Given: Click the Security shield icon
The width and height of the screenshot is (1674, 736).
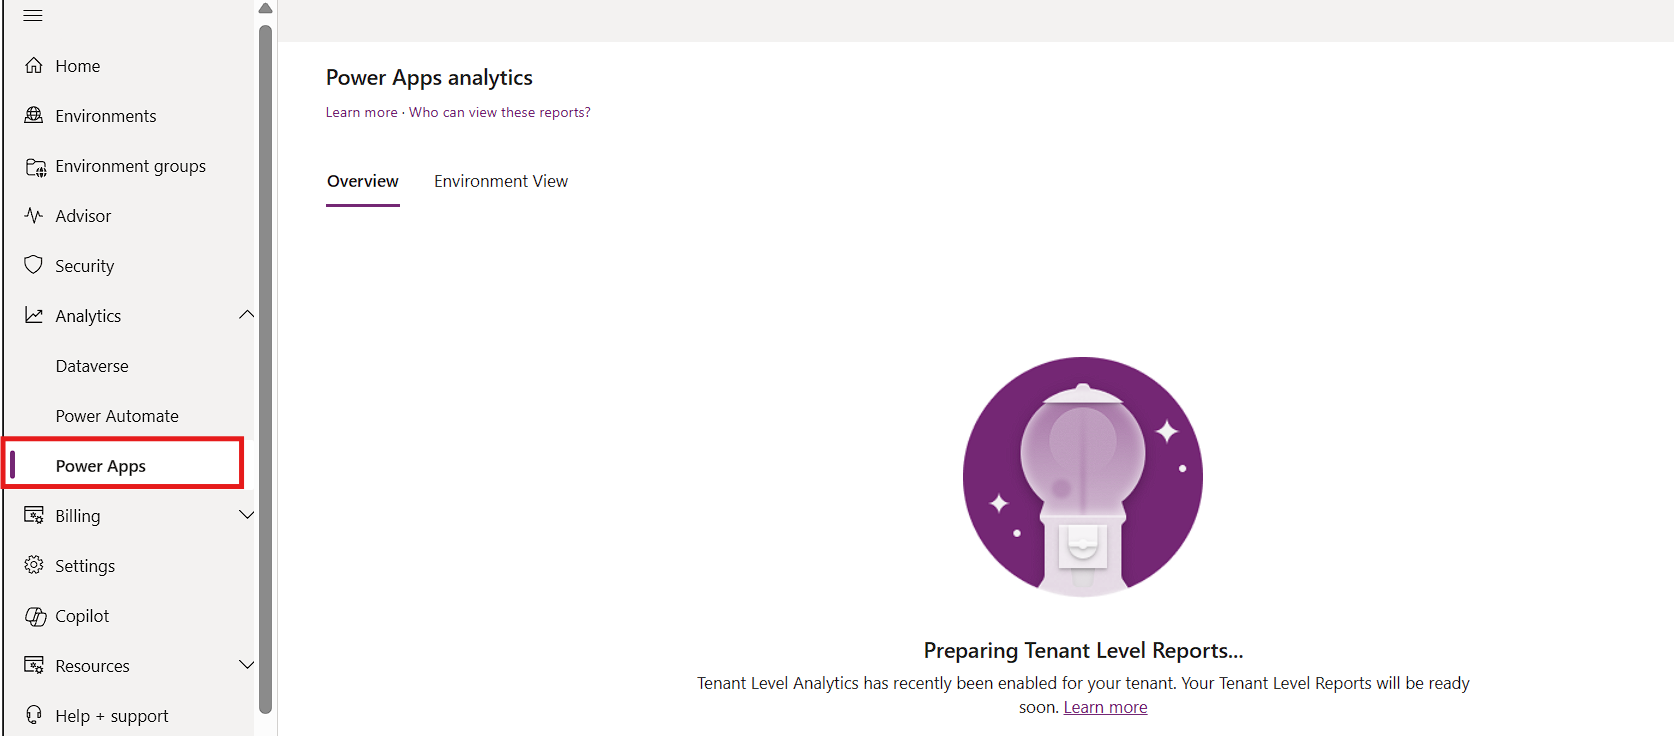Looking at the screenshot, I should point(34,265).
